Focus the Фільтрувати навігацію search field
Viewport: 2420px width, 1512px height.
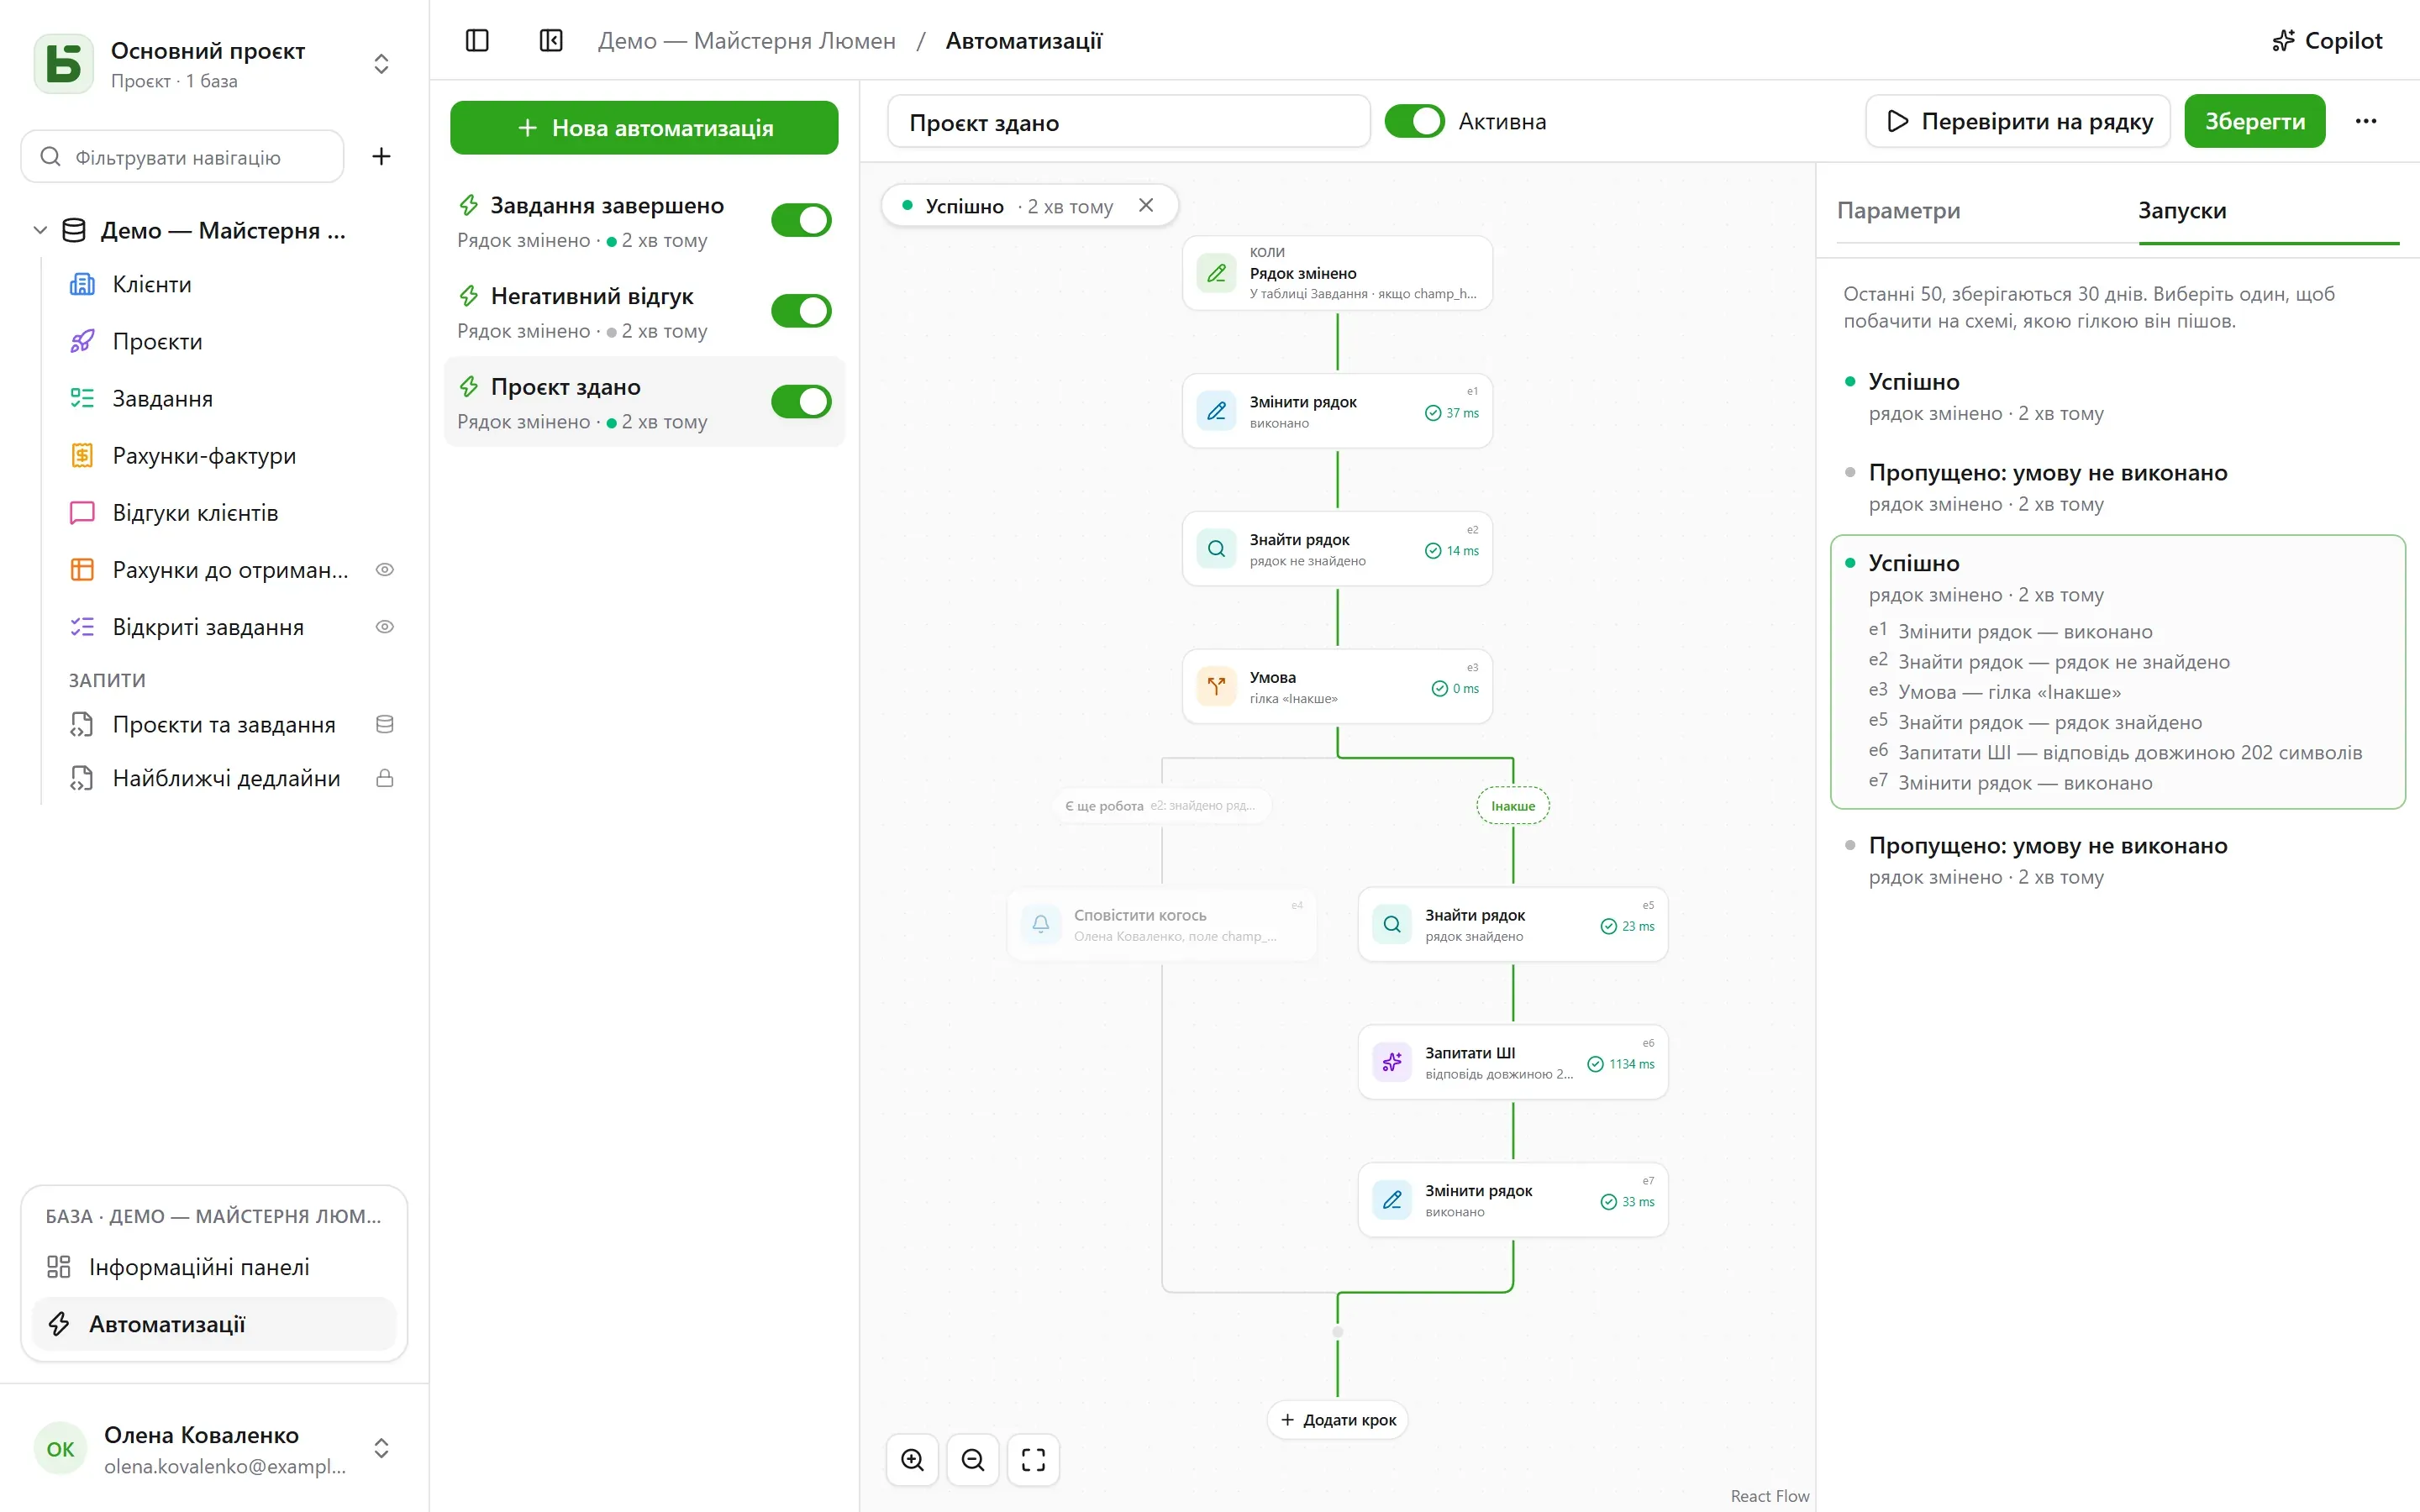tap(182, 157)
